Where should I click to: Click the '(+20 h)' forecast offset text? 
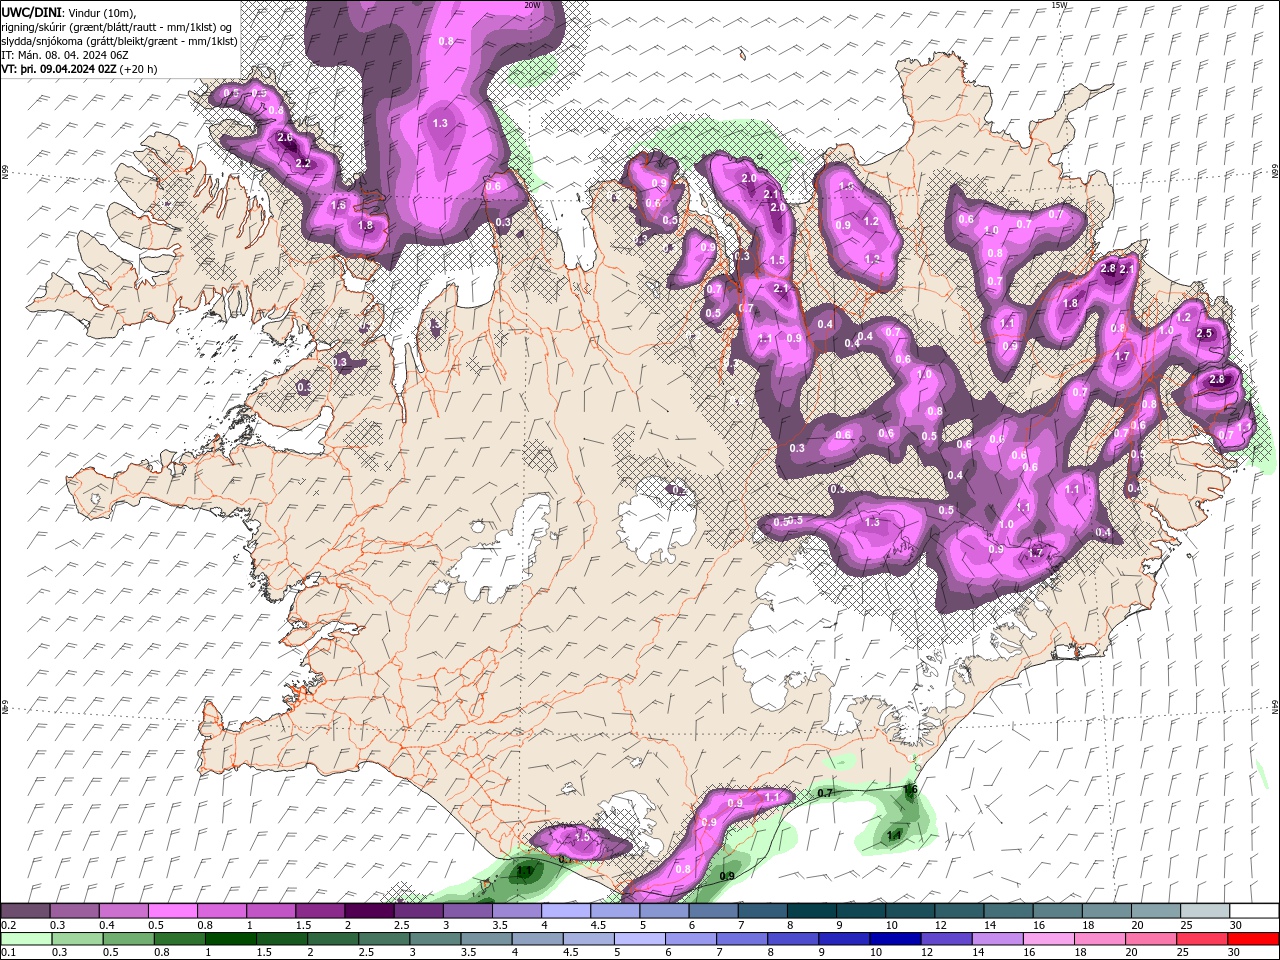[x=138, y=69]
